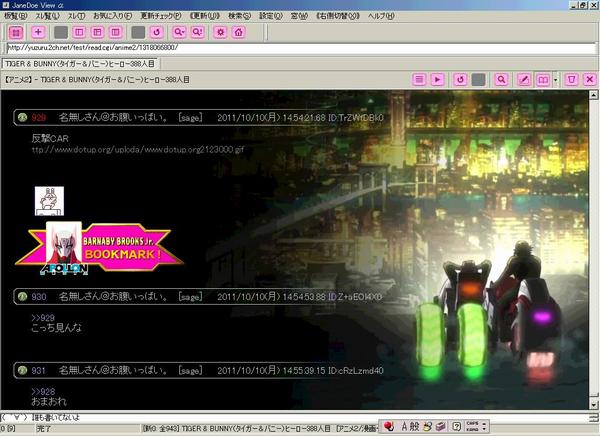Open the 設定(O) menu
The width and height of the screenshot is (600, 436).
[271, 16]
